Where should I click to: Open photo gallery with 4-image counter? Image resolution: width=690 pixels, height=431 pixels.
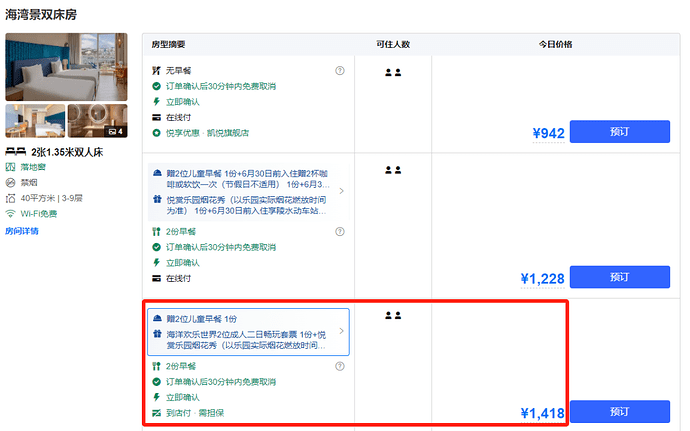(x=98, y=121)
